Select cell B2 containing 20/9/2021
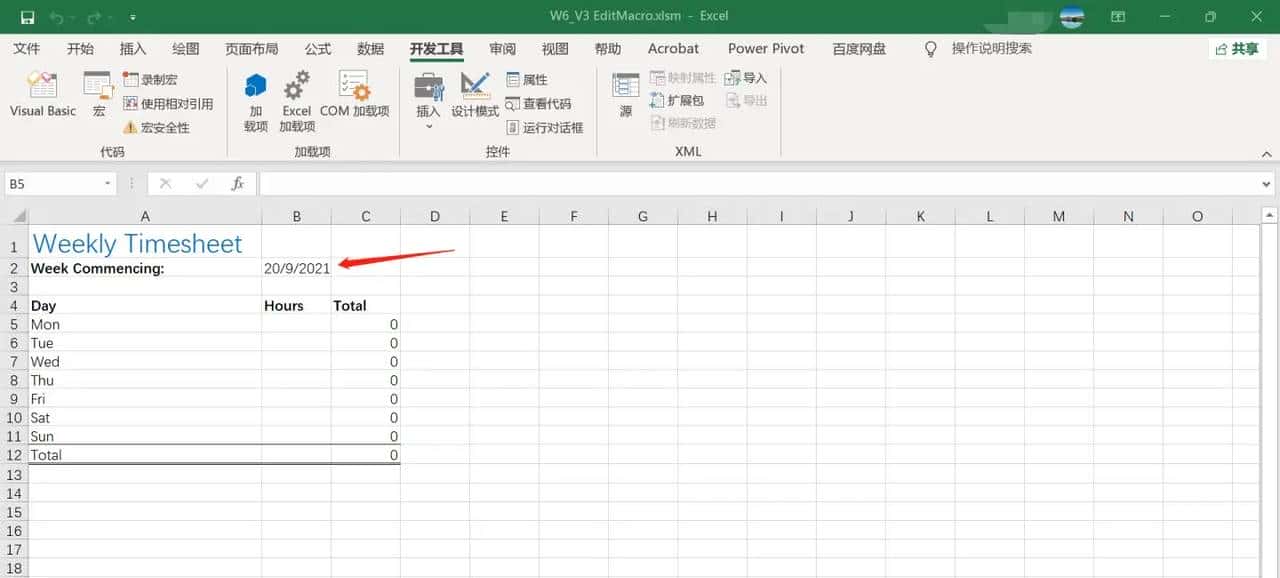1280x578 pixels. (296, 268)
